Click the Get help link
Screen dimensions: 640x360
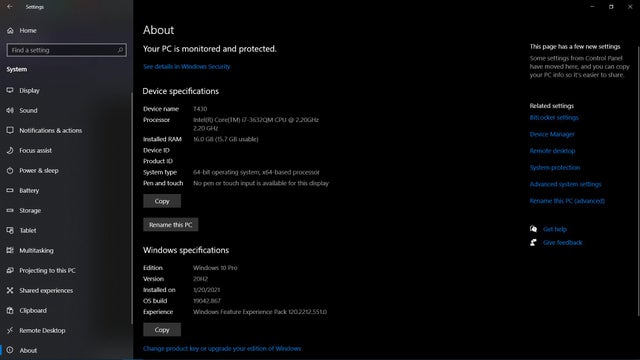point(555,229)
